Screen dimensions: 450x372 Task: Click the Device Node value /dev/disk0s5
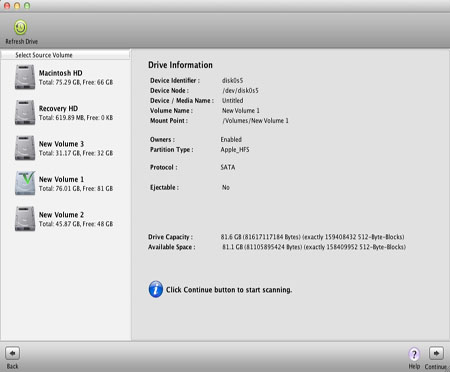click(240, 90)
